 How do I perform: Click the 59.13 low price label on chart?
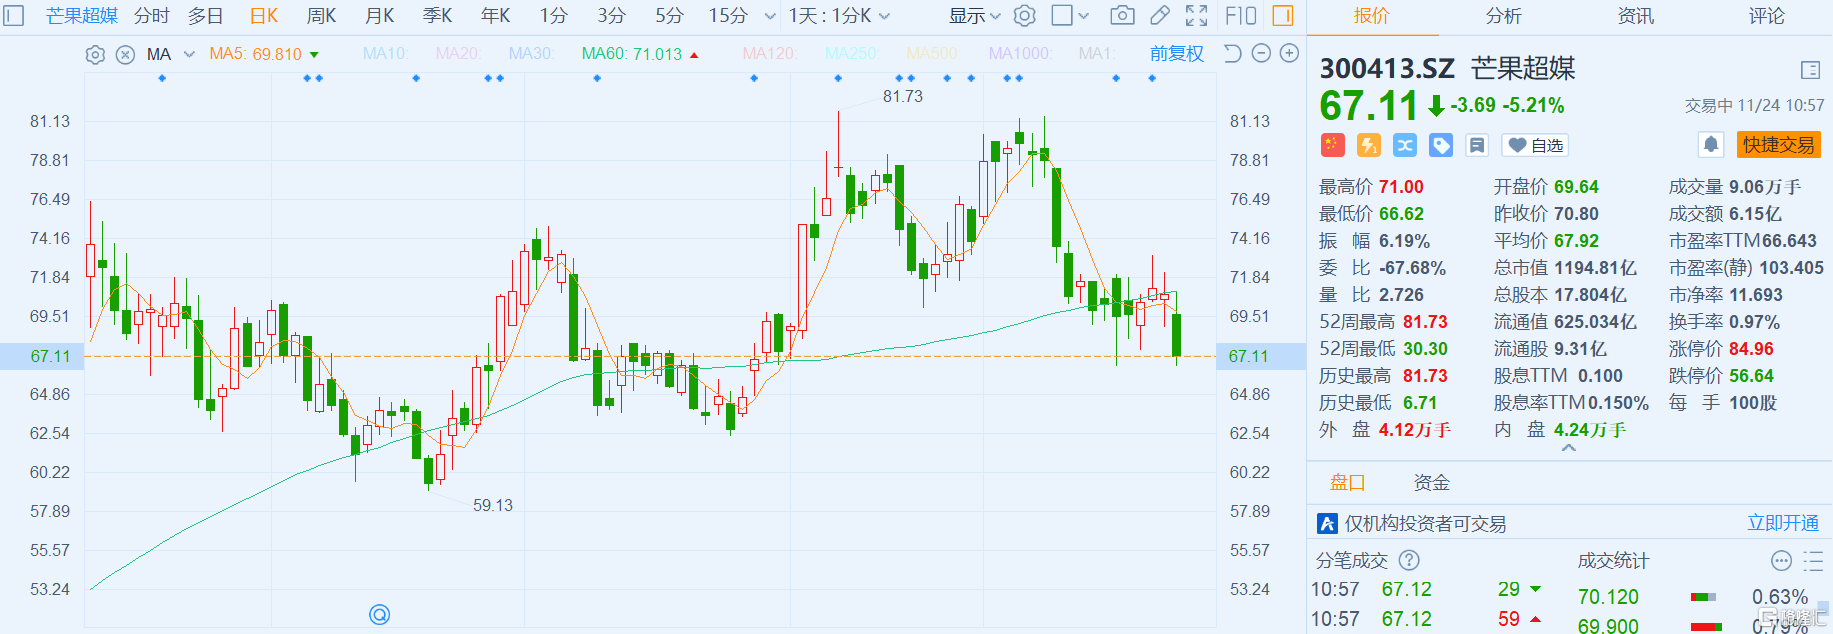click(493, 505)
